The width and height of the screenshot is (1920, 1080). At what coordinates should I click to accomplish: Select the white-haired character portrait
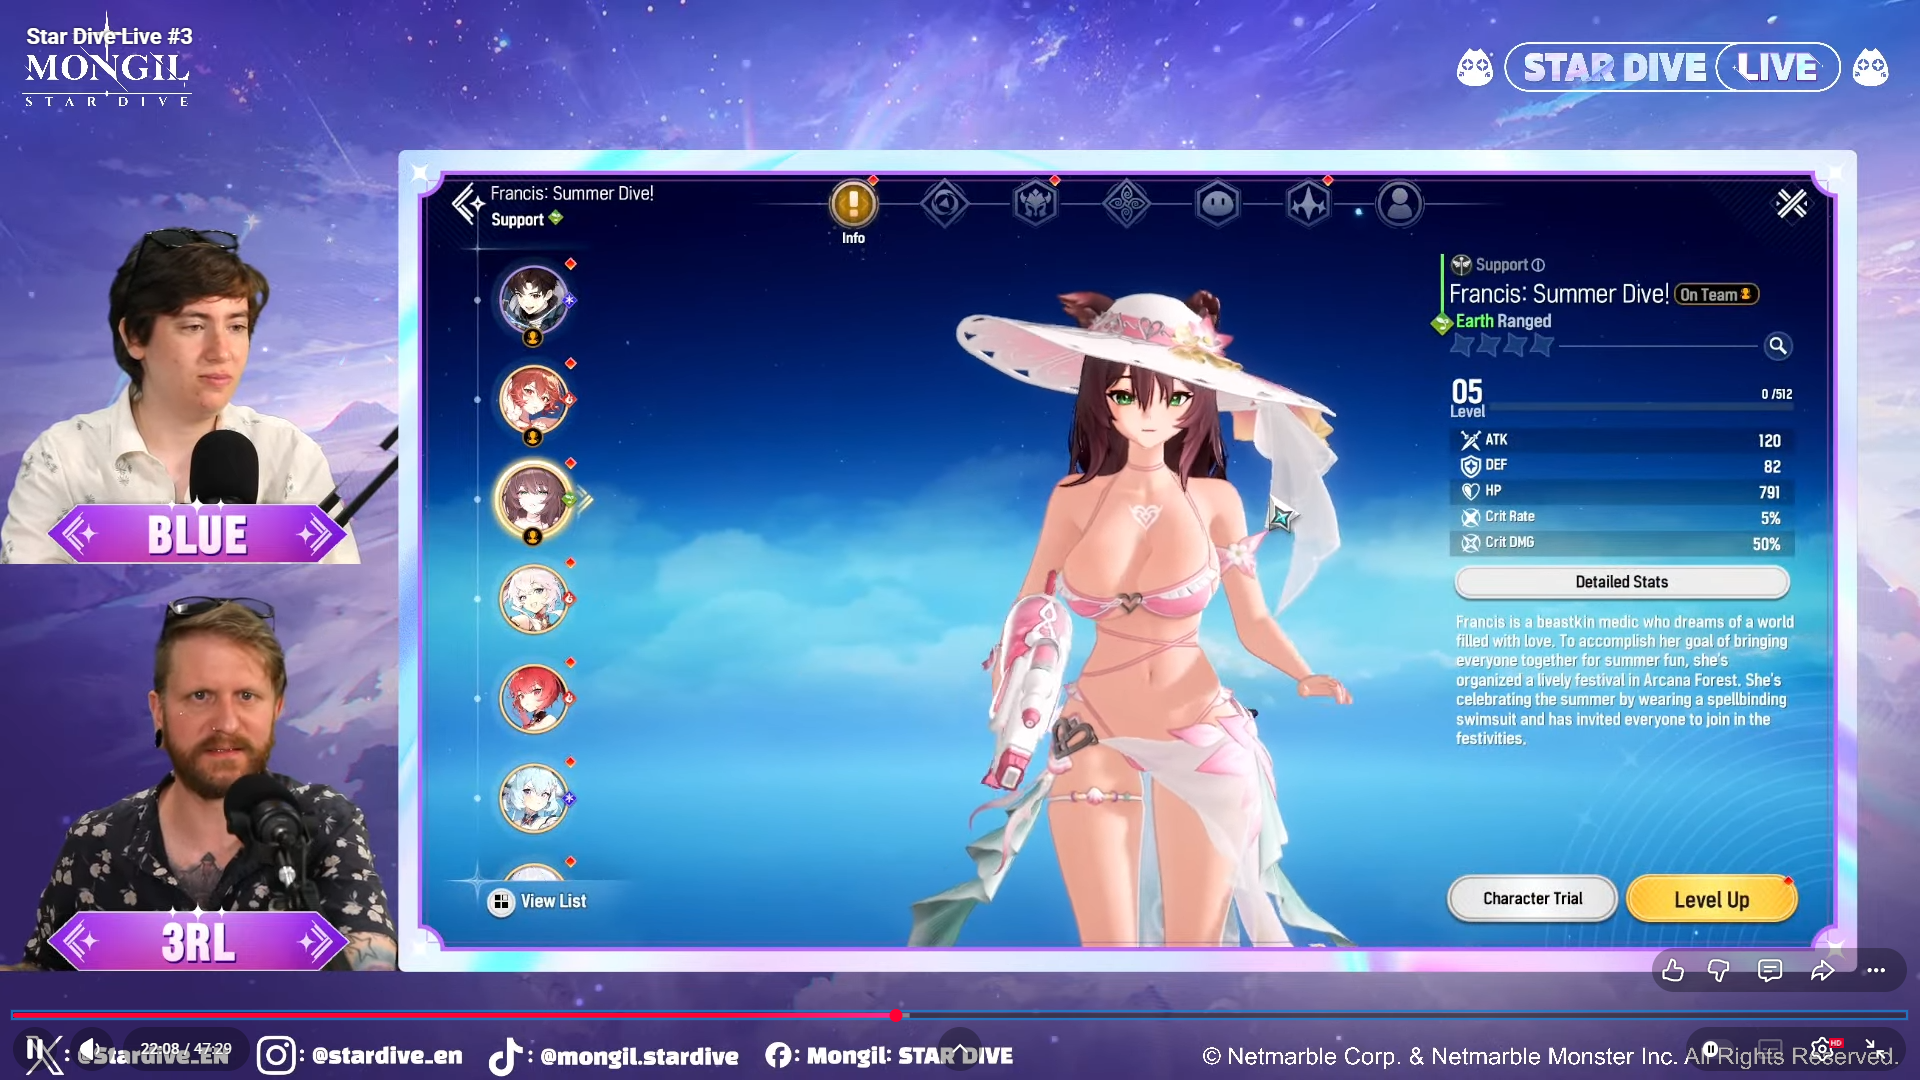[534, 599]
